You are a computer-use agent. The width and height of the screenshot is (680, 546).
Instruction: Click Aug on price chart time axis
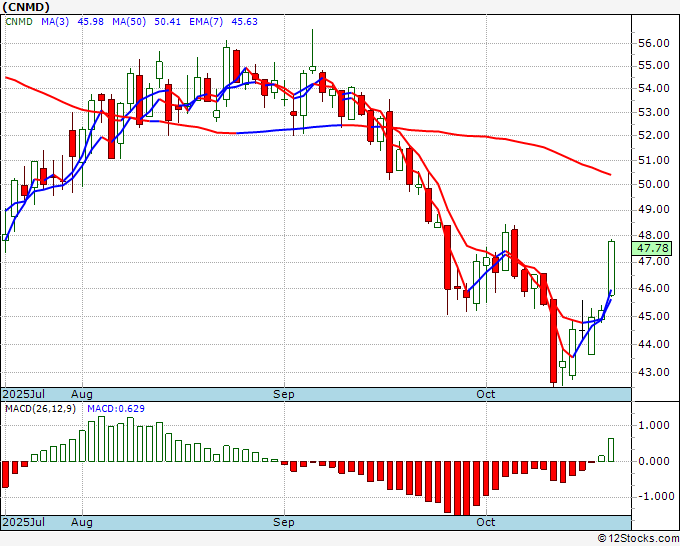(x=82, y=394)
